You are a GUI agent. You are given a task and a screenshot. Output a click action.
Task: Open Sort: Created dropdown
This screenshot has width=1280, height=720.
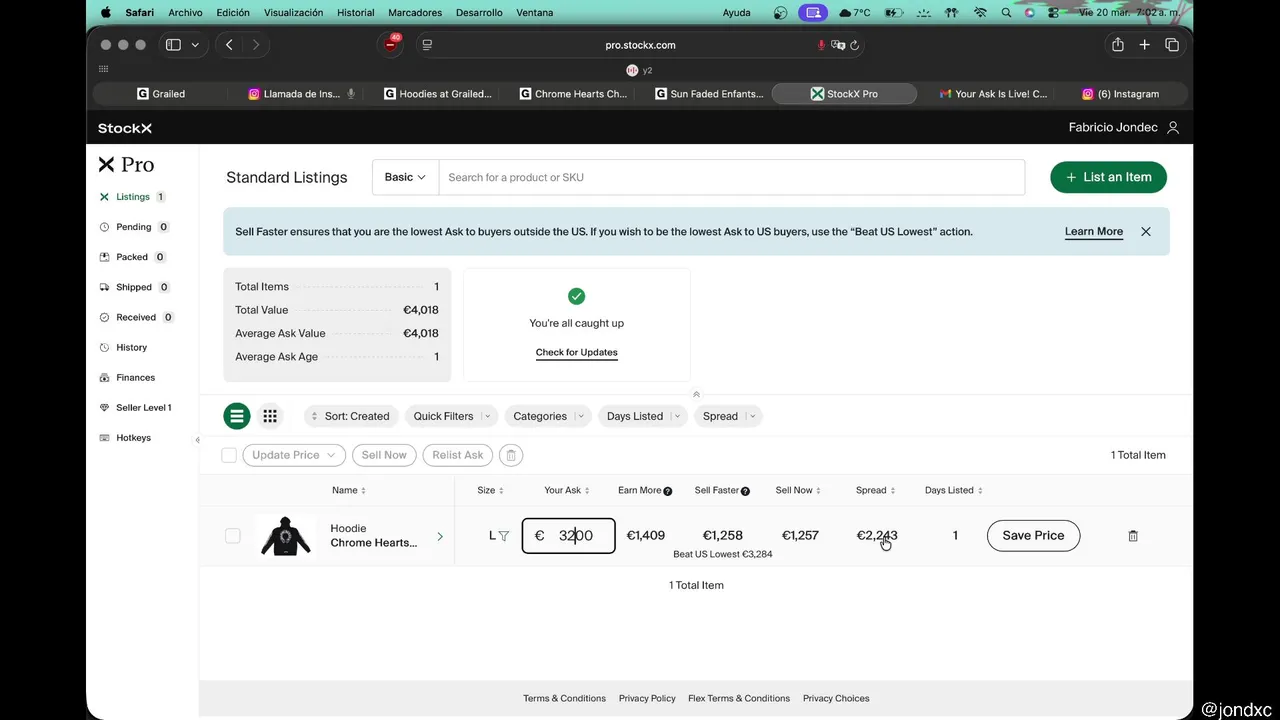[x=350, y=416]
